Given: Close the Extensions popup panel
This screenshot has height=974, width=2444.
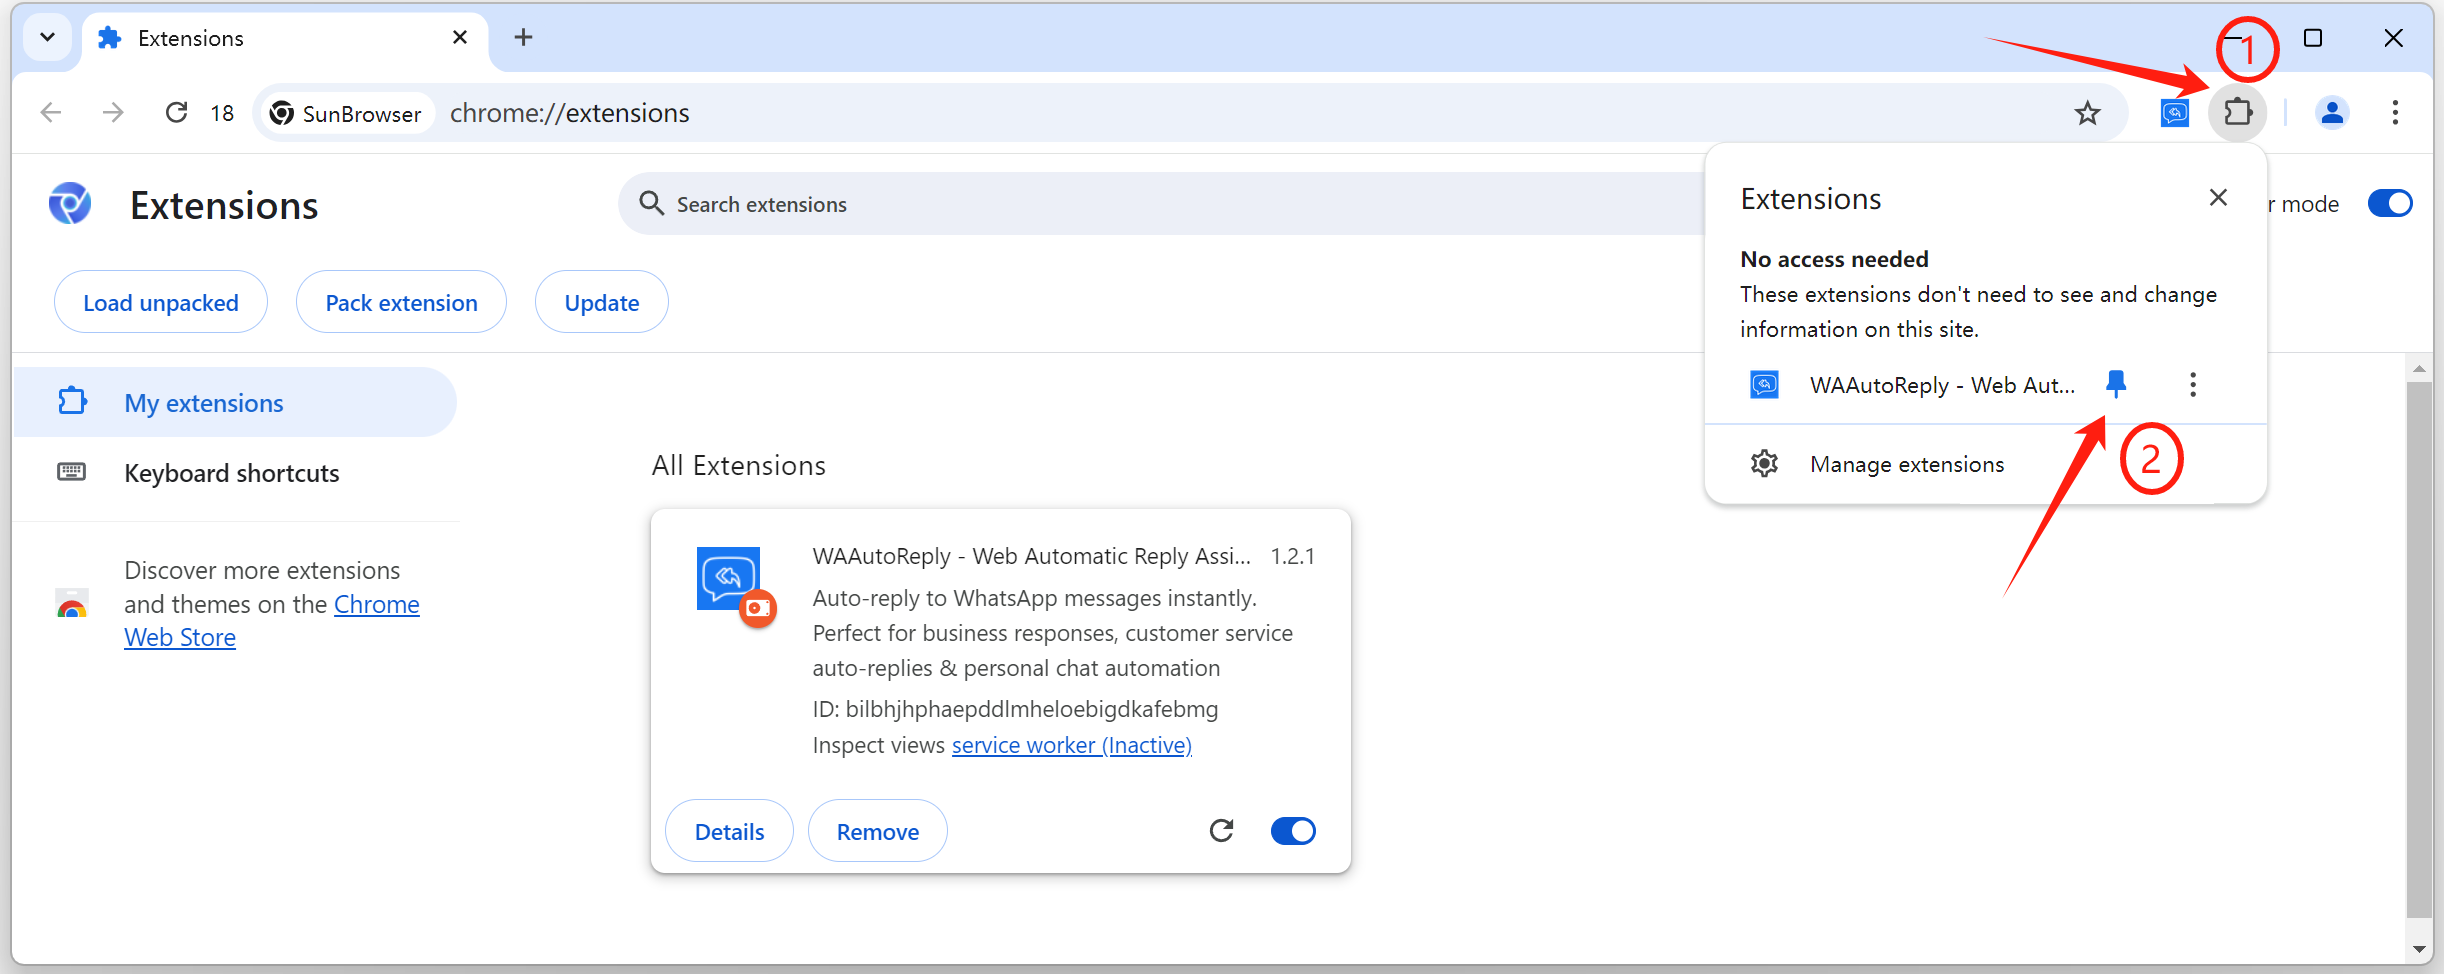Looking at the screenshot, I should pyautogui.click(x=2218, y=198).
